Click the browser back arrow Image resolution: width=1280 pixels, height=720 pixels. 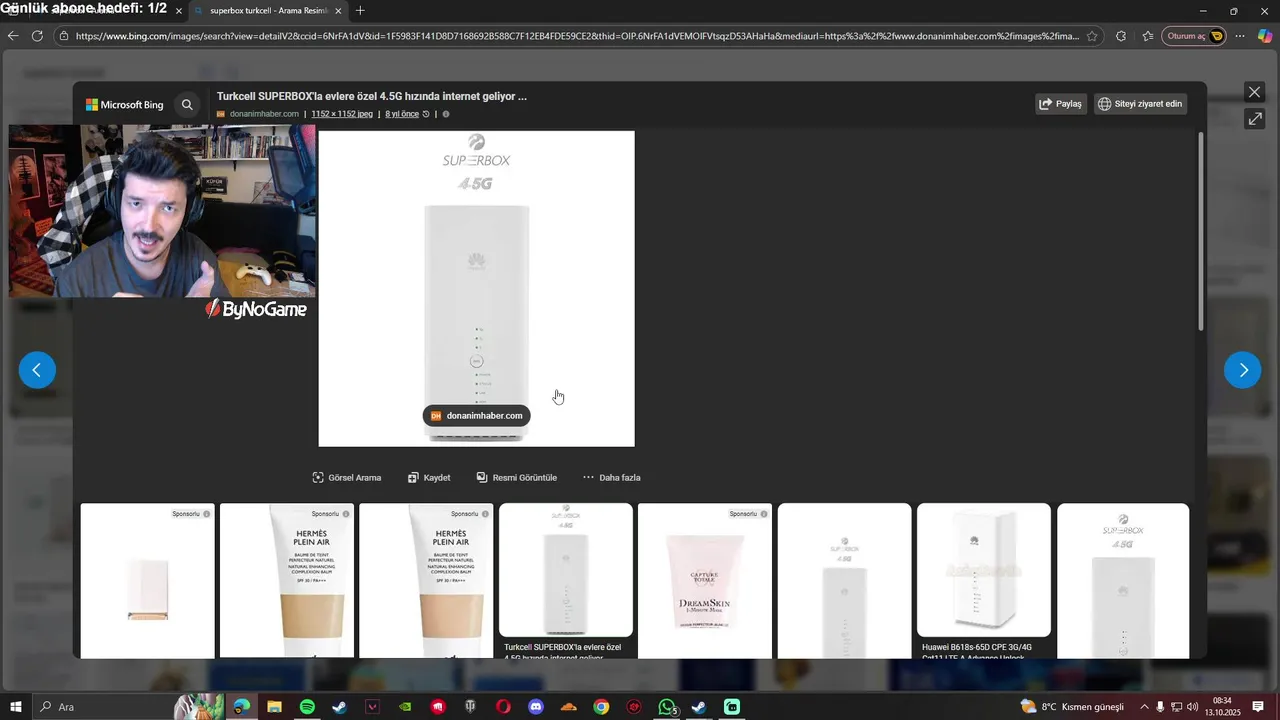(x=13, y=36)
